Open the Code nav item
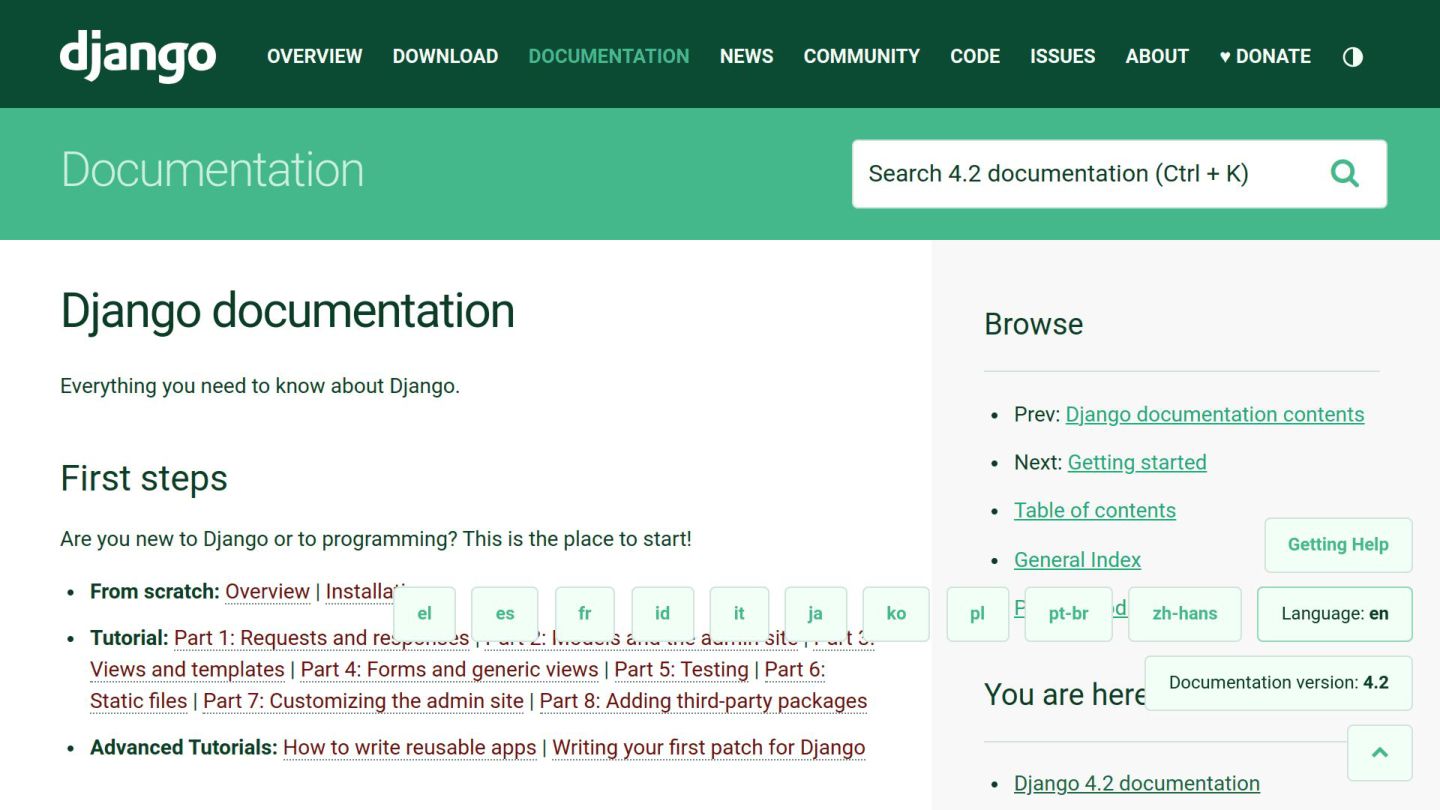Image resolution: width=1440 pixels, height=810 pixels. point(975,57)
